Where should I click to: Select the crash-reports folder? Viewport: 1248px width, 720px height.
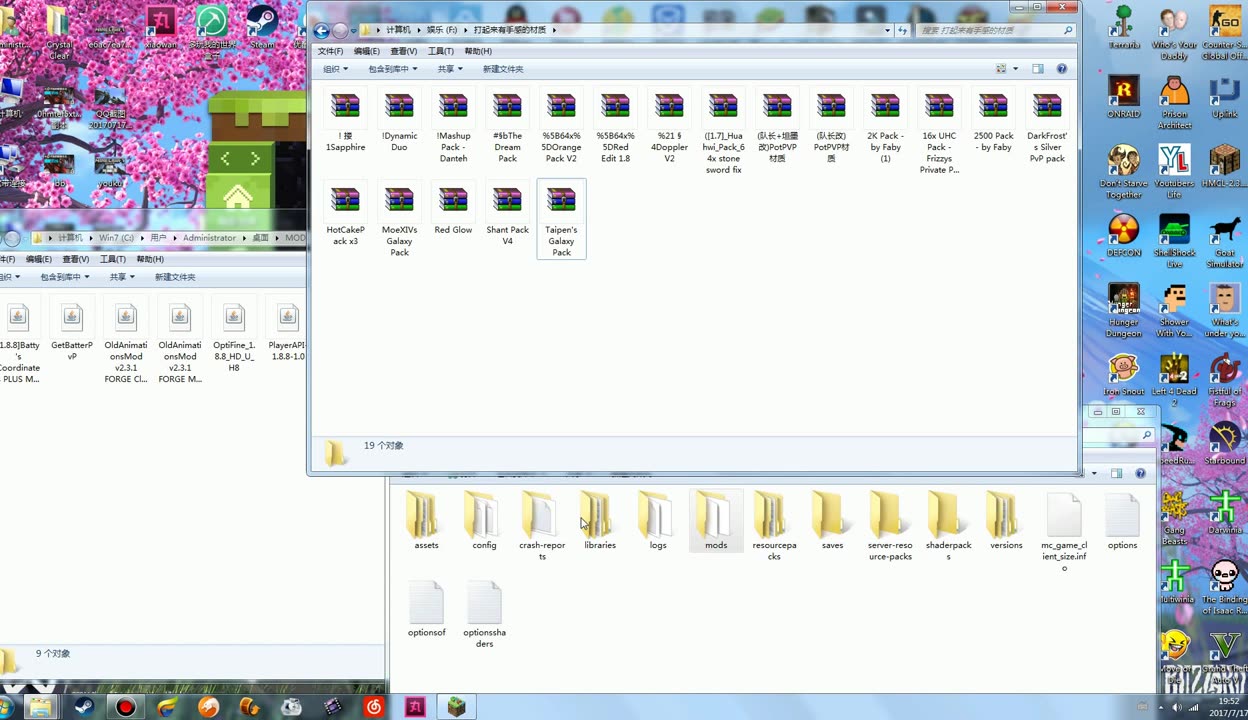coord(542,527)
